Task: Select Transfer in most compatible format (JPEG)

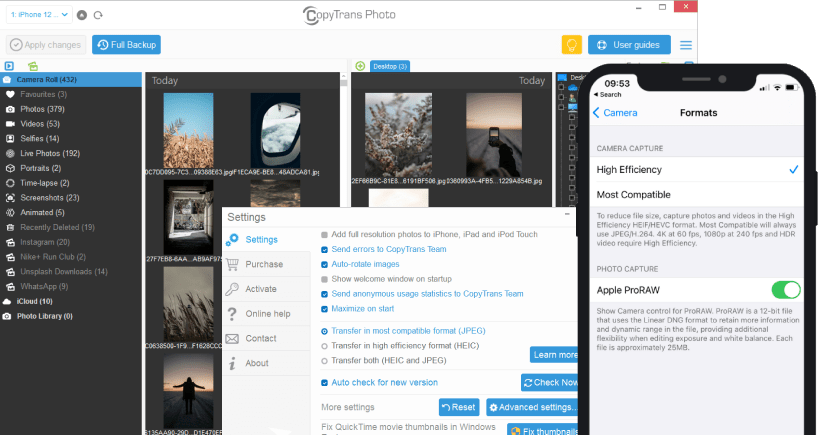Action: coord(324,331)
